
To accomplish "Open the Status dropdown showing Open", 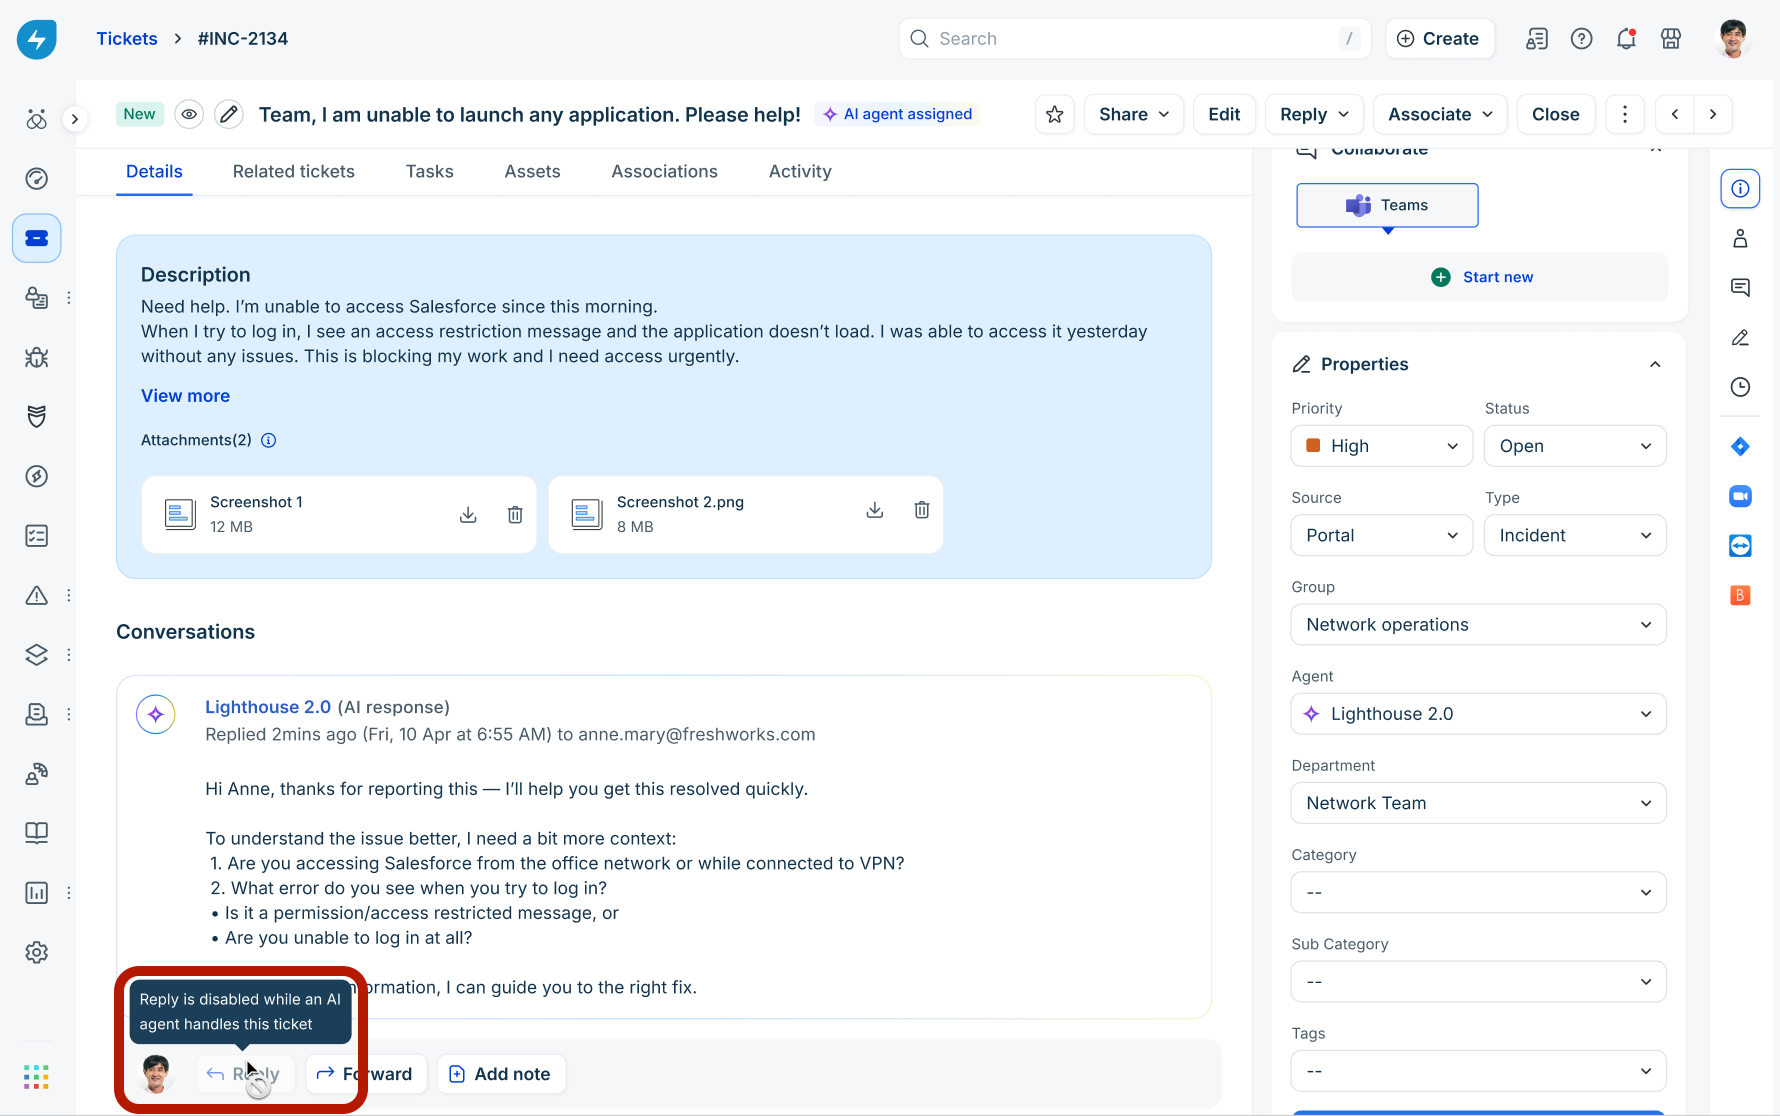I will tap(1576, 446).
